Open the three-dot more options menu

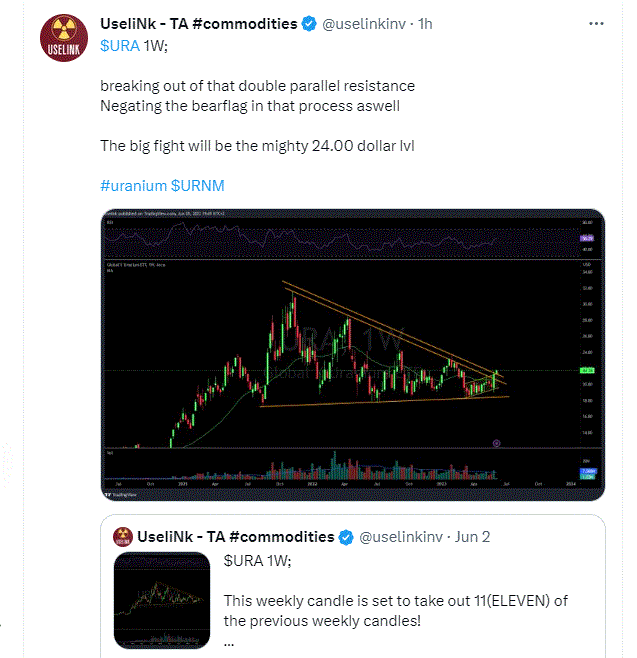click(x=596, y=24)
